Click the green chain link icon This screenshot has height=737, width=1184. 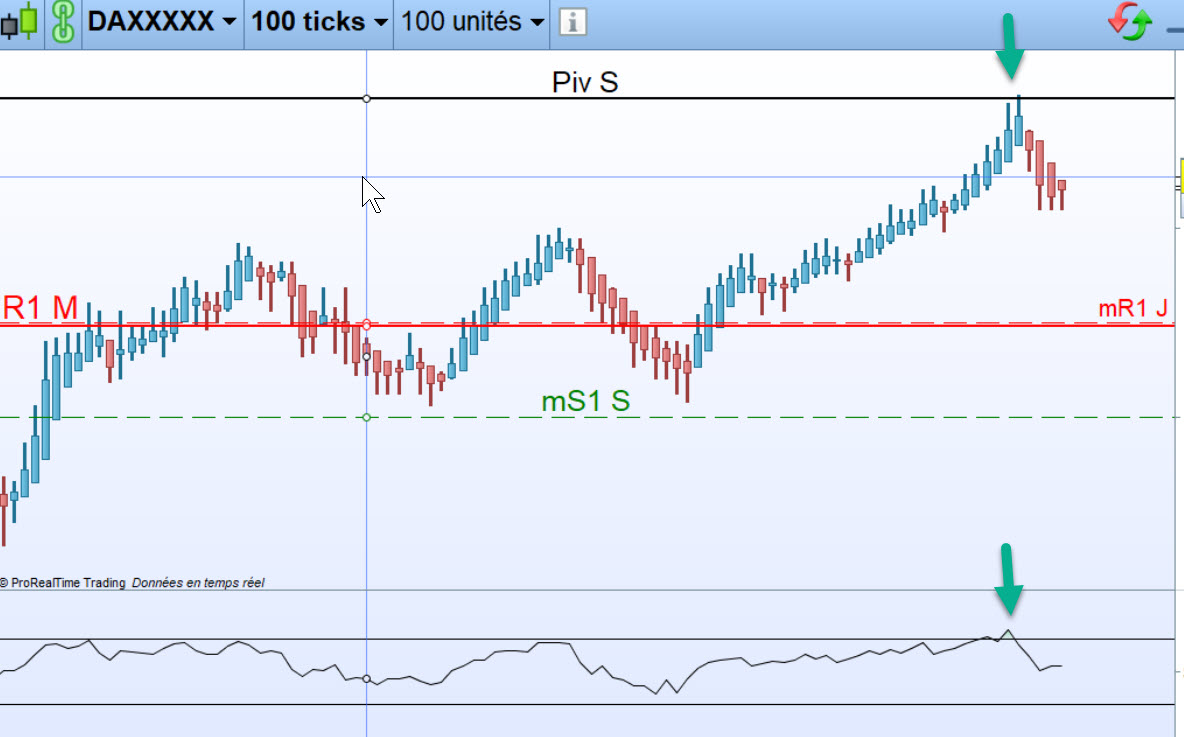pyautogui.click(x=63, y=22)
